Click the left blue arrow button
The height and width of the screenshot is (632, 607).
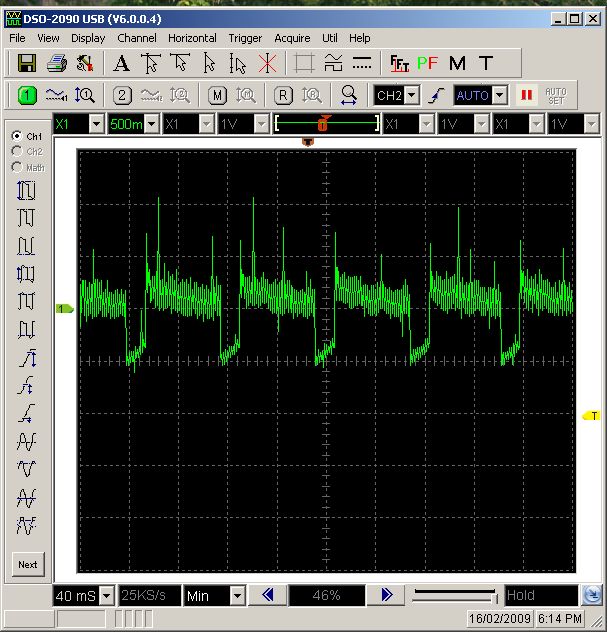268,595
